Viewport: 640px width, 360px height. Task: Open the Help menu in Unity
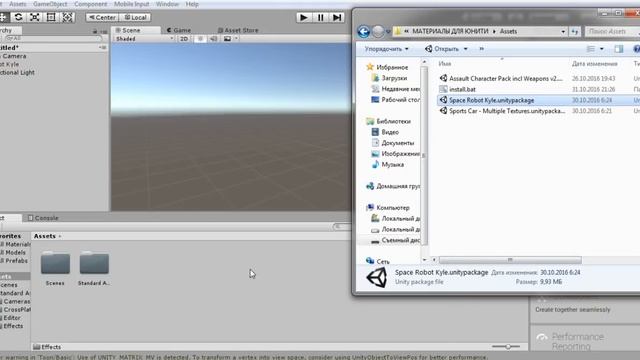(x=192, y=4)
